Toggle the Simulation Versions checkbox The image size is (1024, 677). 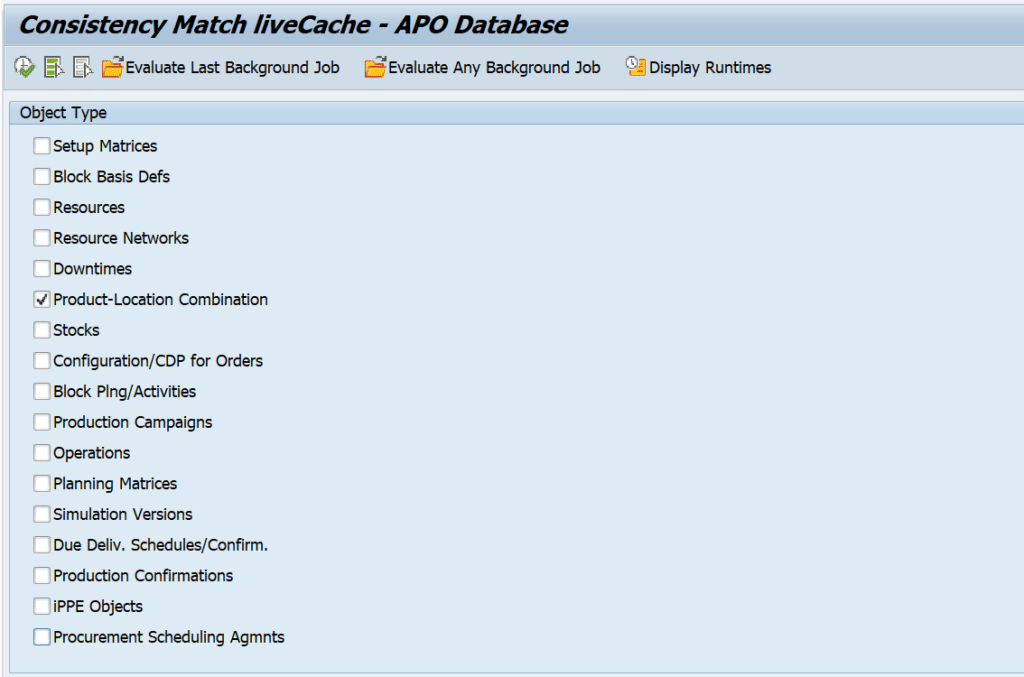42,514
